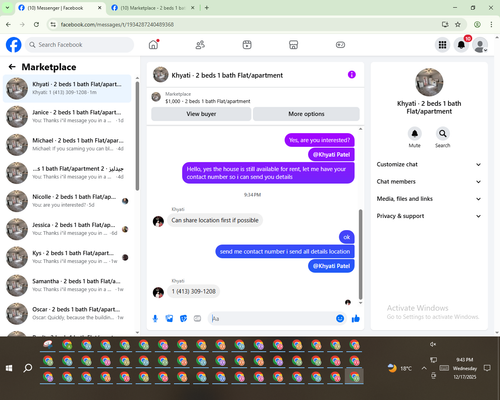Choose a GIF icon in composer

coord(197,319)
